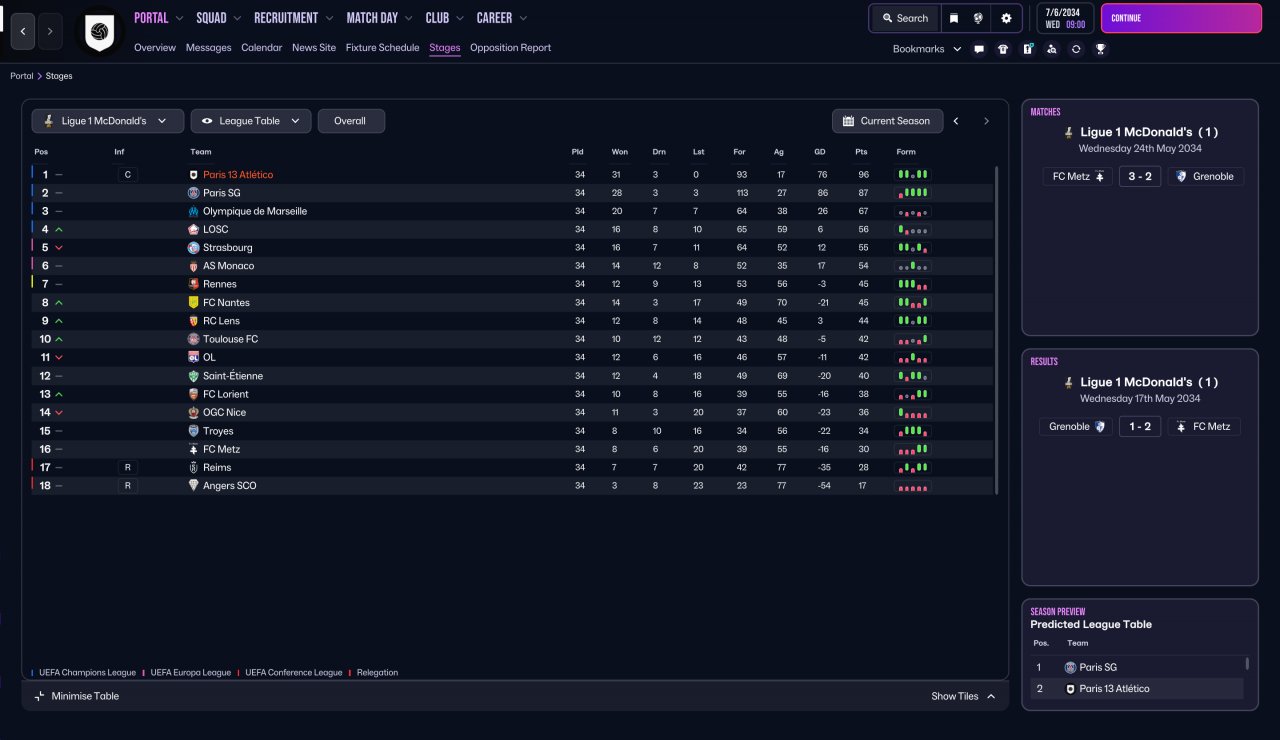The image size is (1280, 740).
Task: Go back using the left navigation arrow
Action: point(24,32)
